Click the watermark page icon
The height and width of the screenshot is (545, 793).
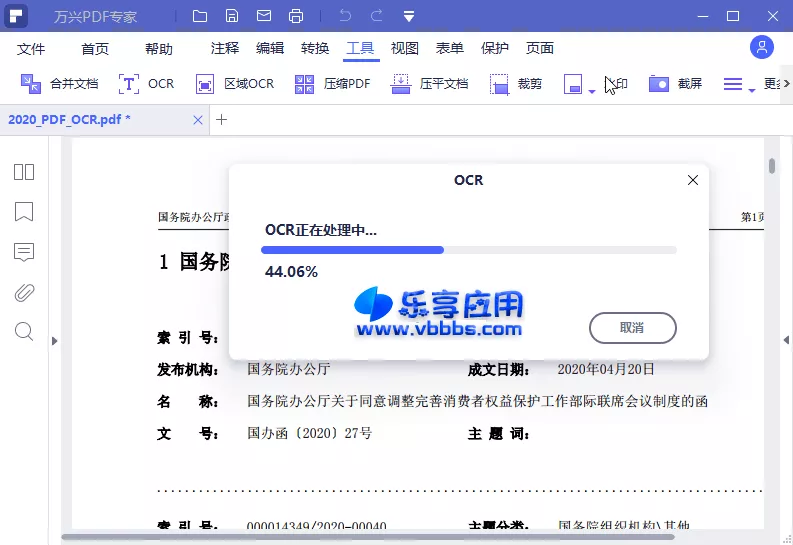point(573,84)
